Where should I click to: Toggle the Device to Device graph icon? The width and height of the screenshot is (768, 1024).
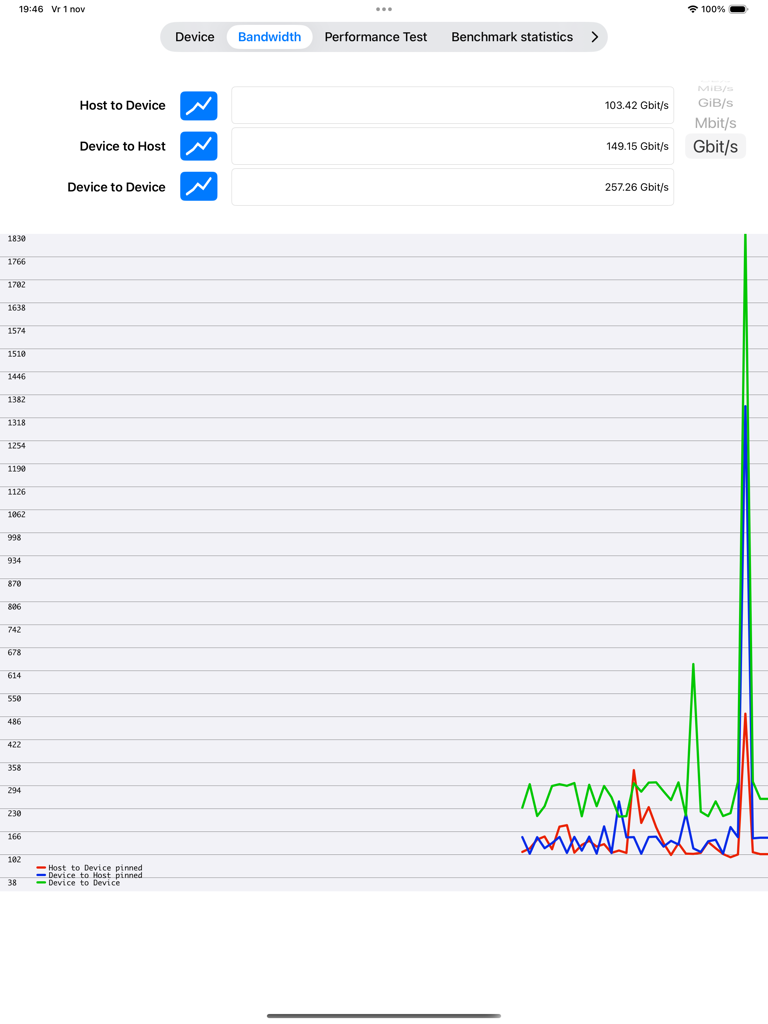(x=199, y=187)
